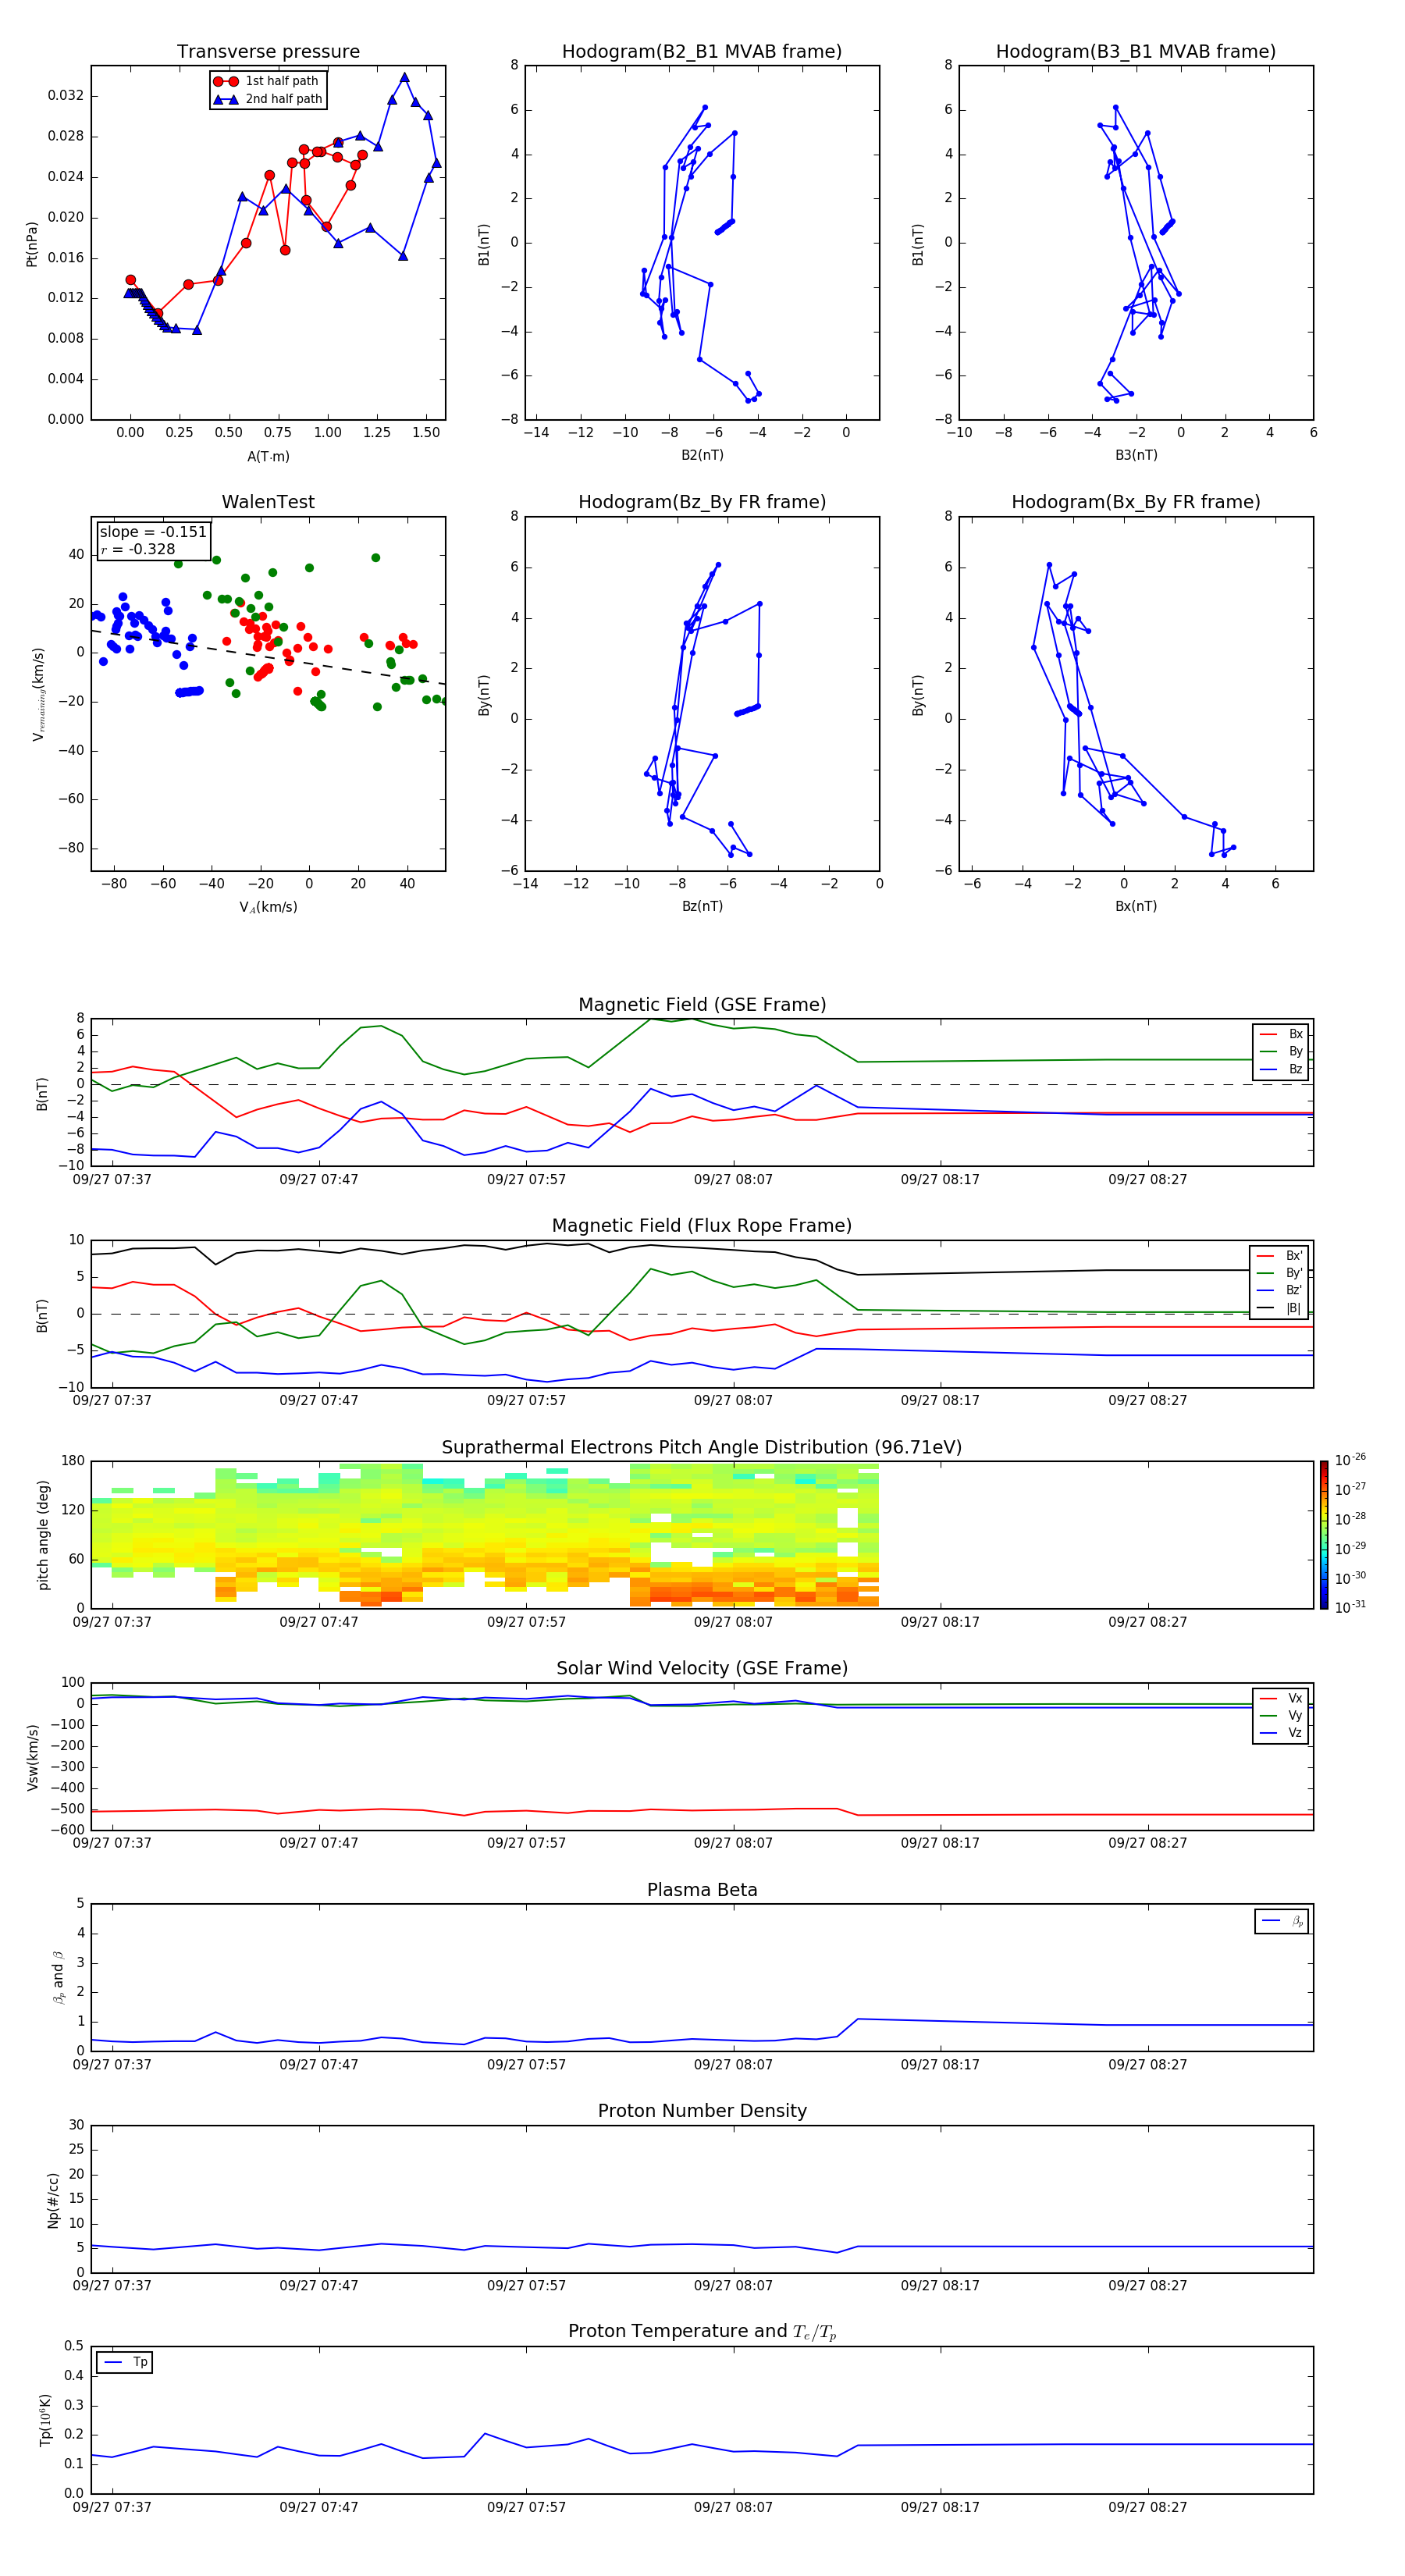Click the 'Hodogram(Bx_By FR frame)' title
The image size is (1405, 2576).
pyautogui.click(x=1136, y=502)
